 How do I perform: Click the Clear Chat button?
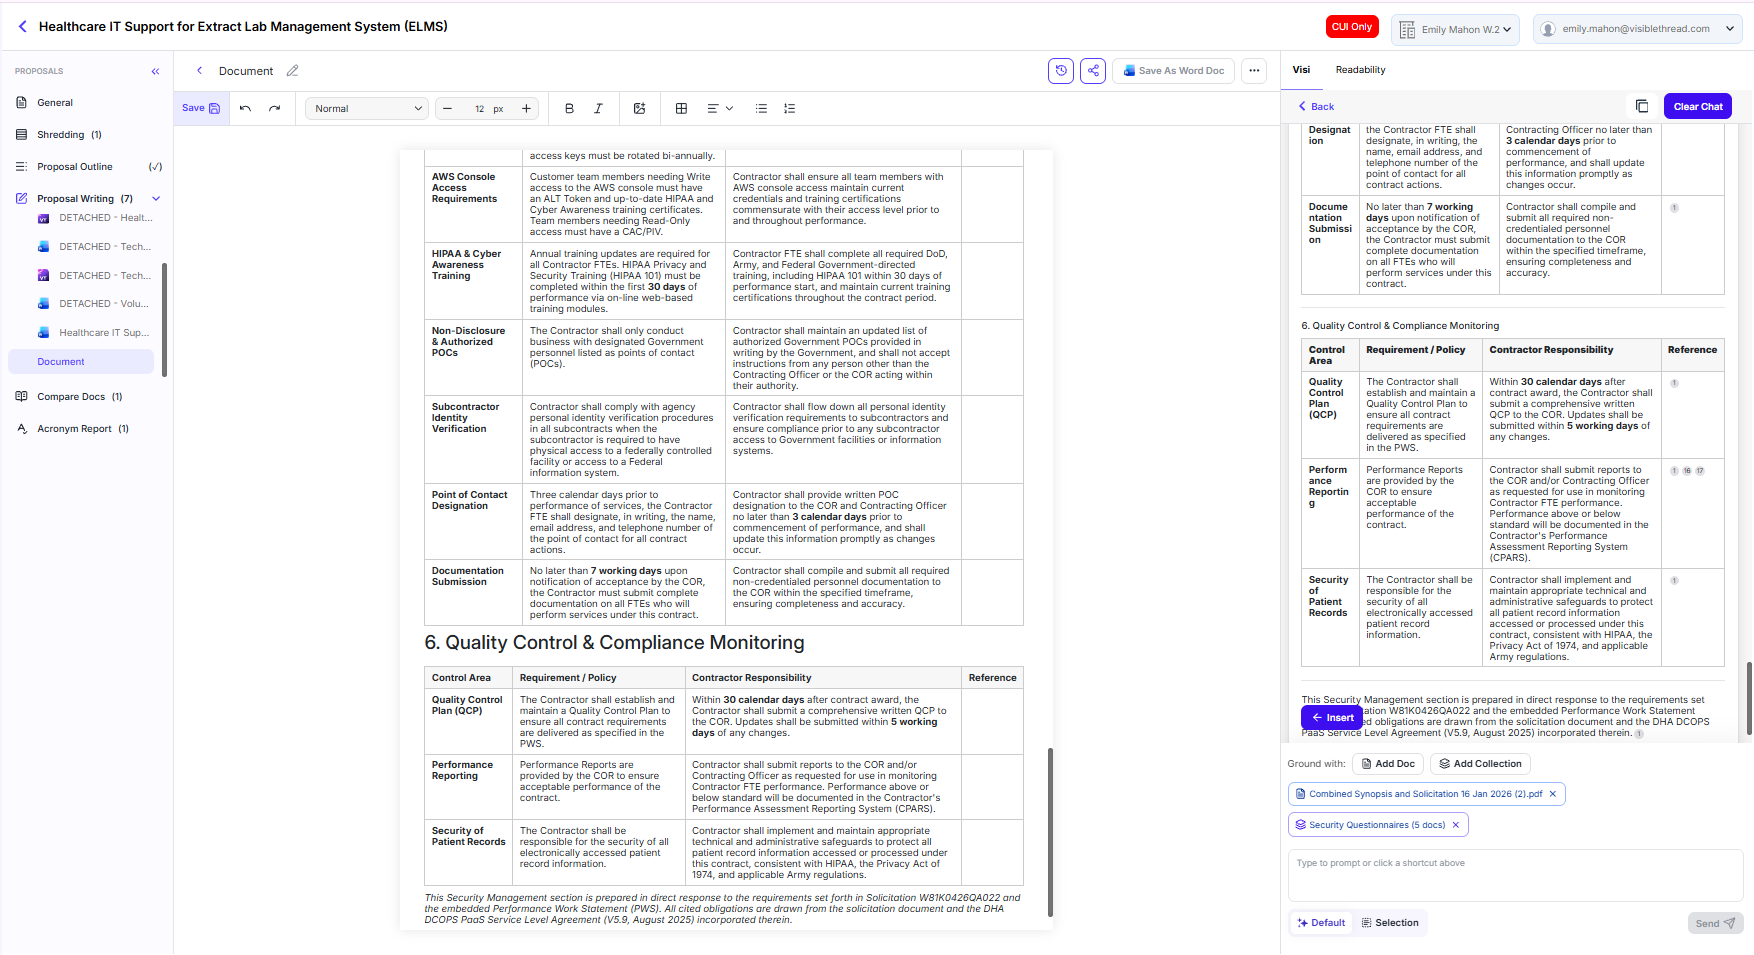[x=1698, y=106]
